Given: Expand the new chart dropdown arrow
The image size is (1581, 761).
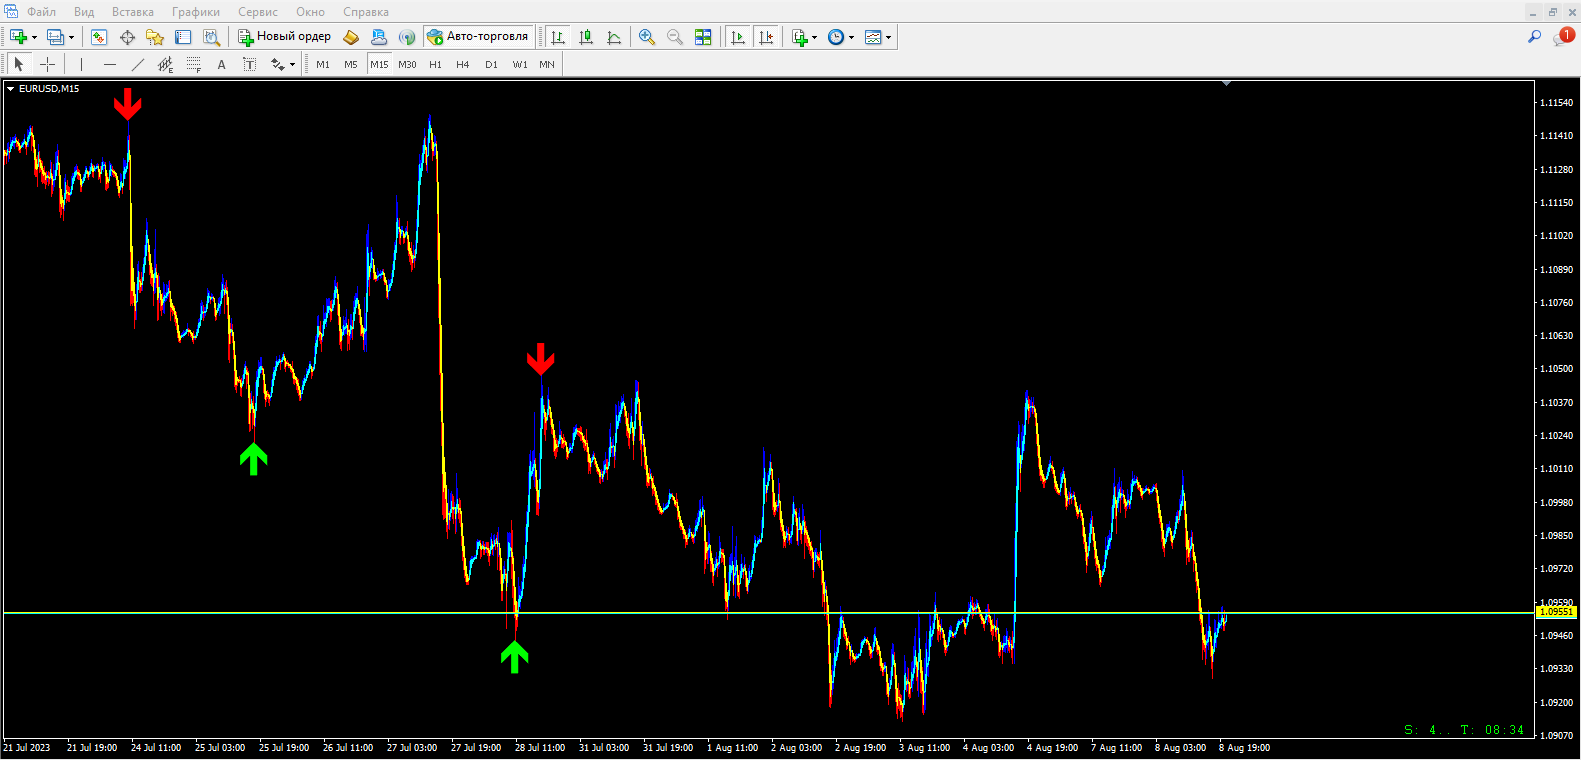Looking at the screenshot, I should coord(35,37).
